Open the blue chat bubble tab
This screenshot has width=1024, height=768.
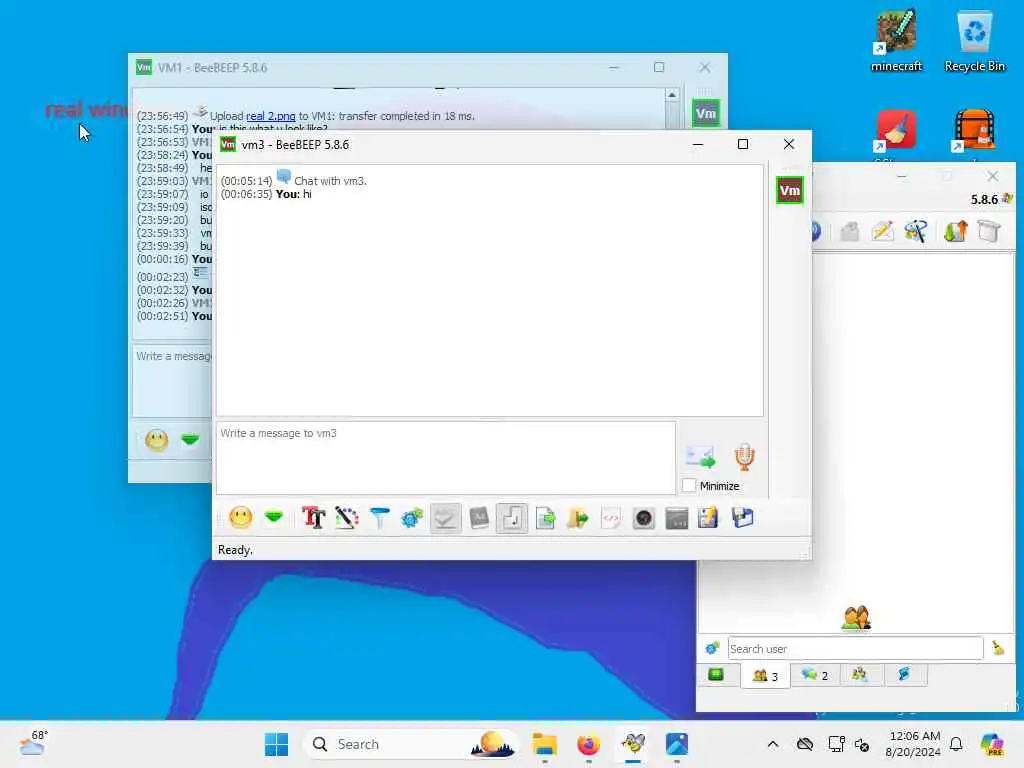(904, 675)
